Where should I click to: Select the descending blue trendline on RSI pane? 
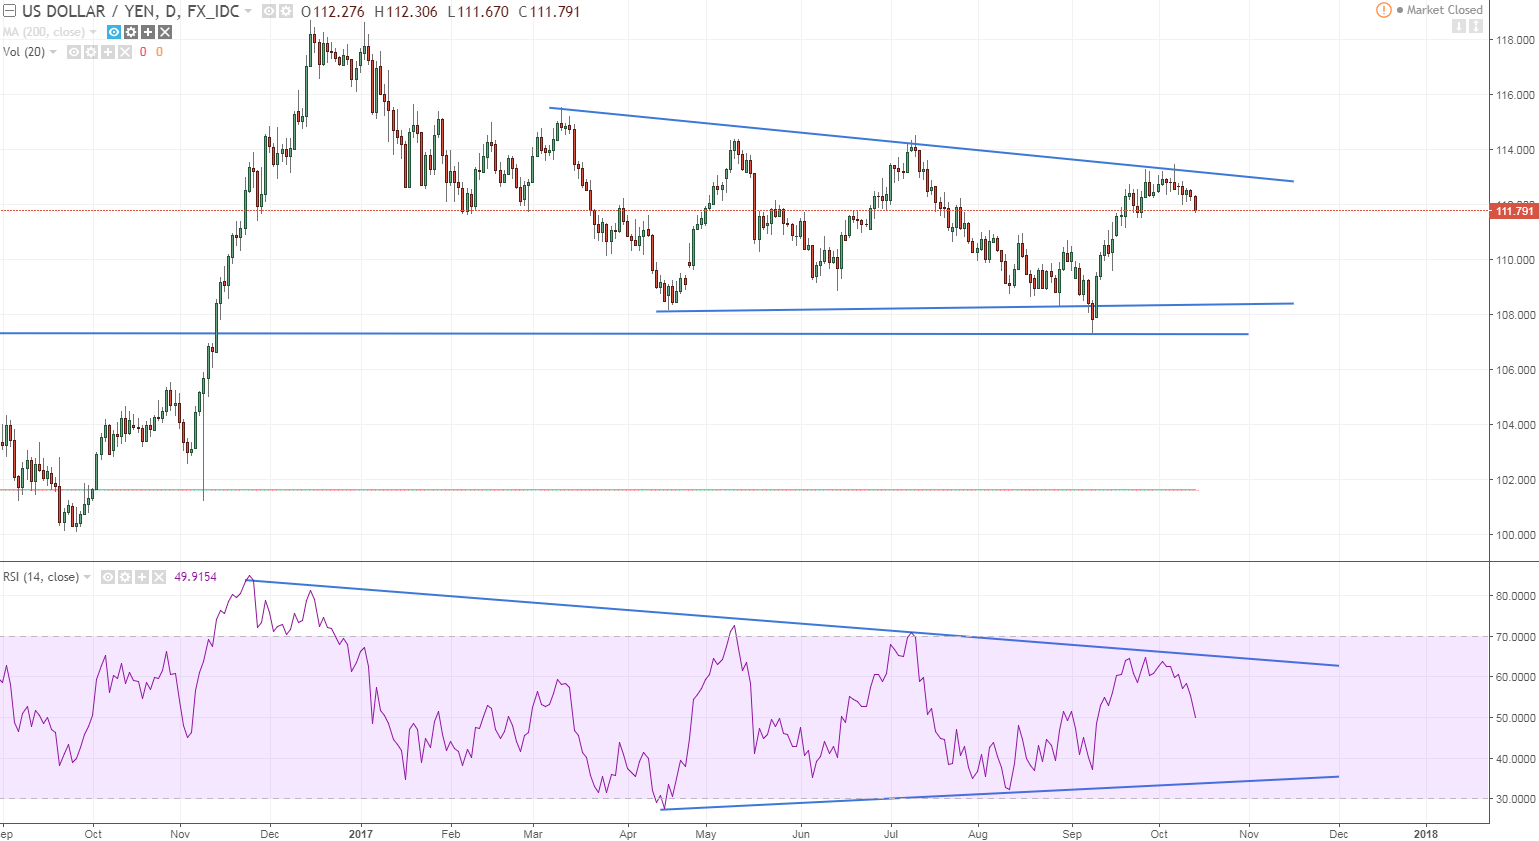tap(790, 622)
